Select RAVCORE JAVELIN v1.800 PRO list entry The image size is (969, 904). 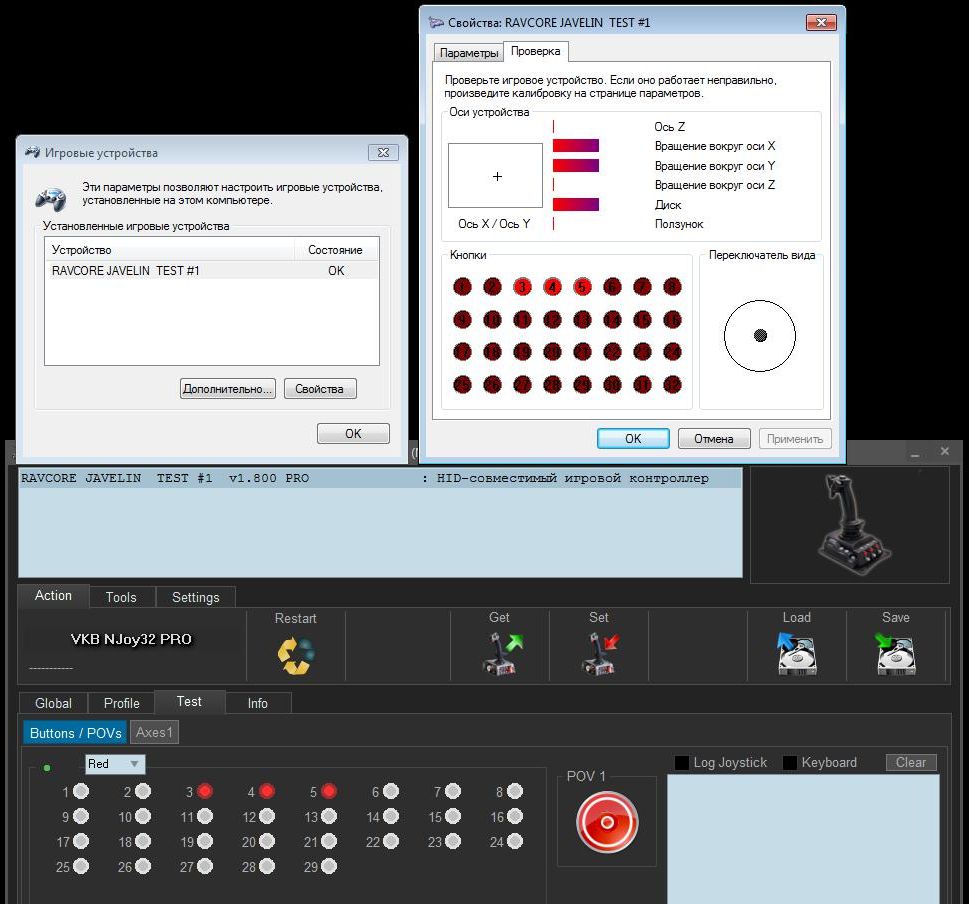click(x=380, y=478)
